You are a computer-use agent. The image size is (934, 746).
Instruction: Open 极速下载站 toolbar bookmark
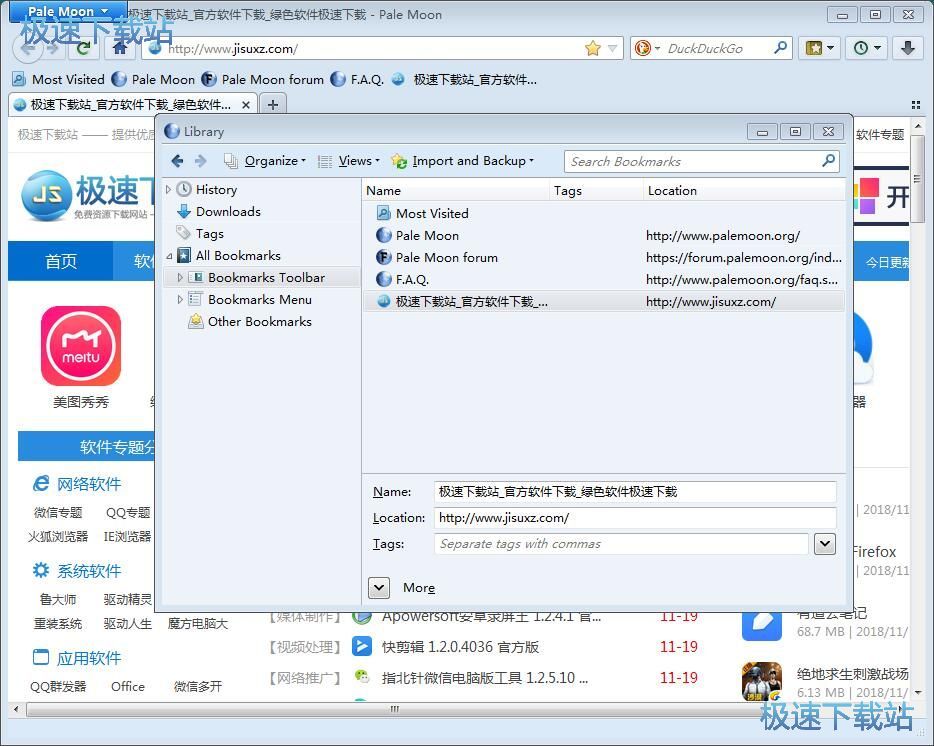click(465, 79)
